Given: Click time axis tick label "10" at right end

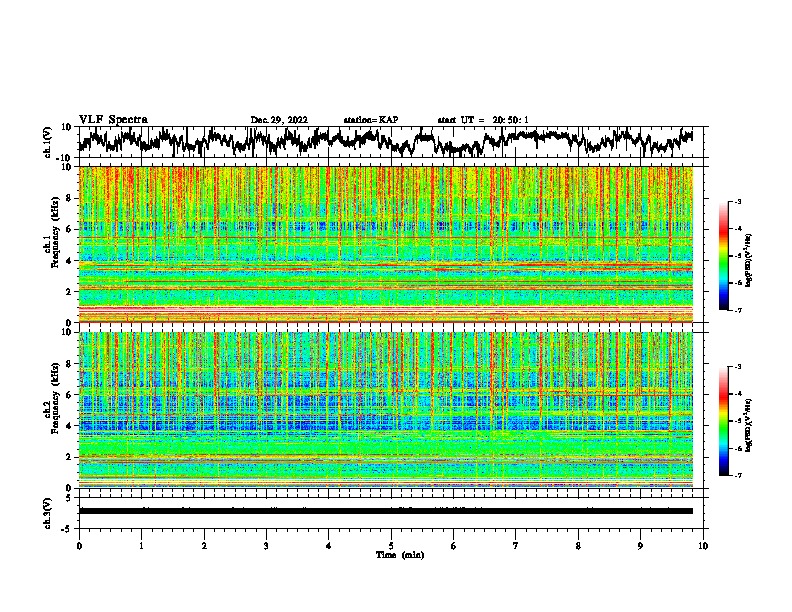Looking at the screenshot, I should (x=703, y=546).
